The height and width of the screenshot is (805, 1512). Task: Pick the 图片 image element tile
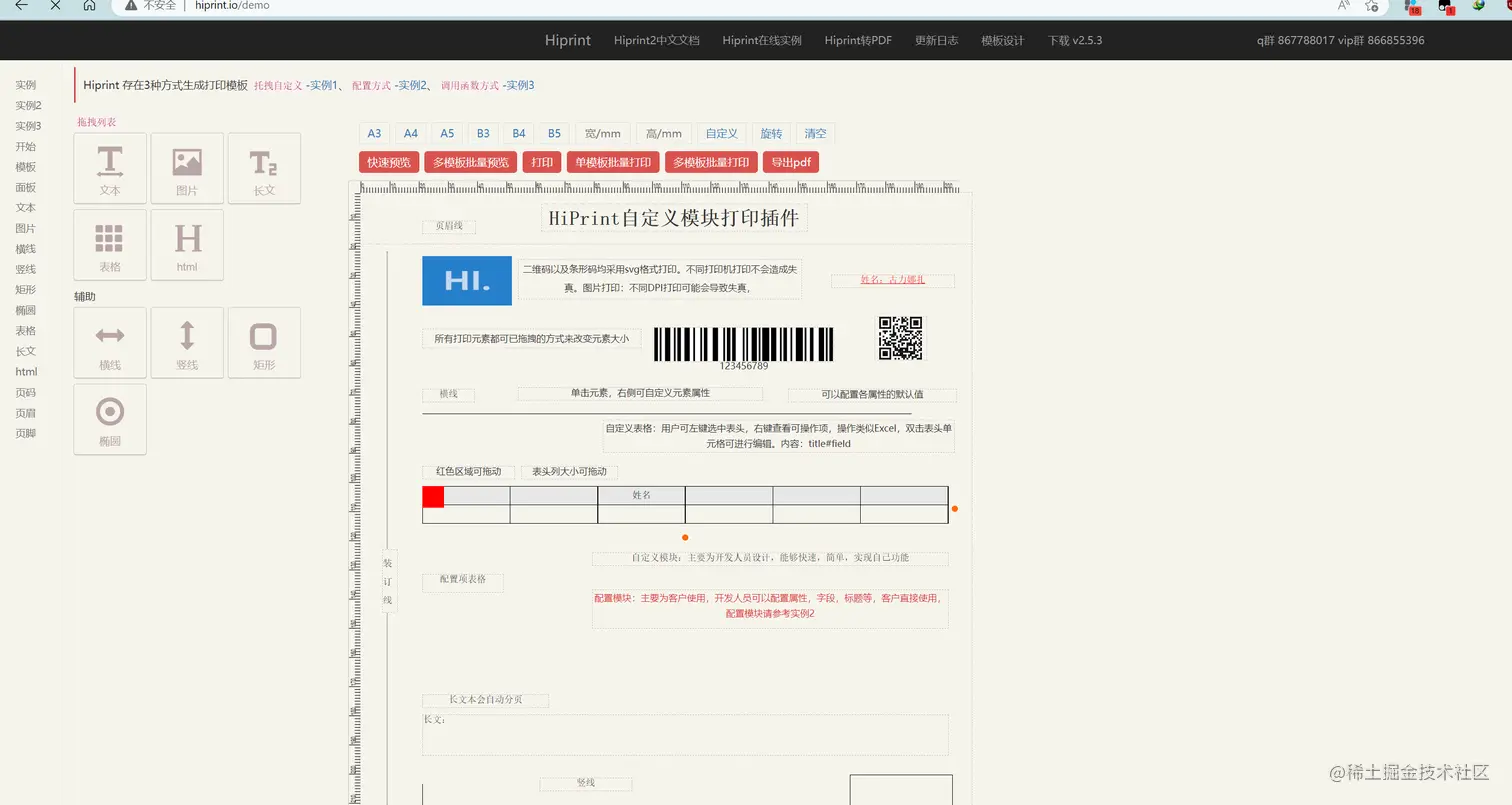click(187, 168)
